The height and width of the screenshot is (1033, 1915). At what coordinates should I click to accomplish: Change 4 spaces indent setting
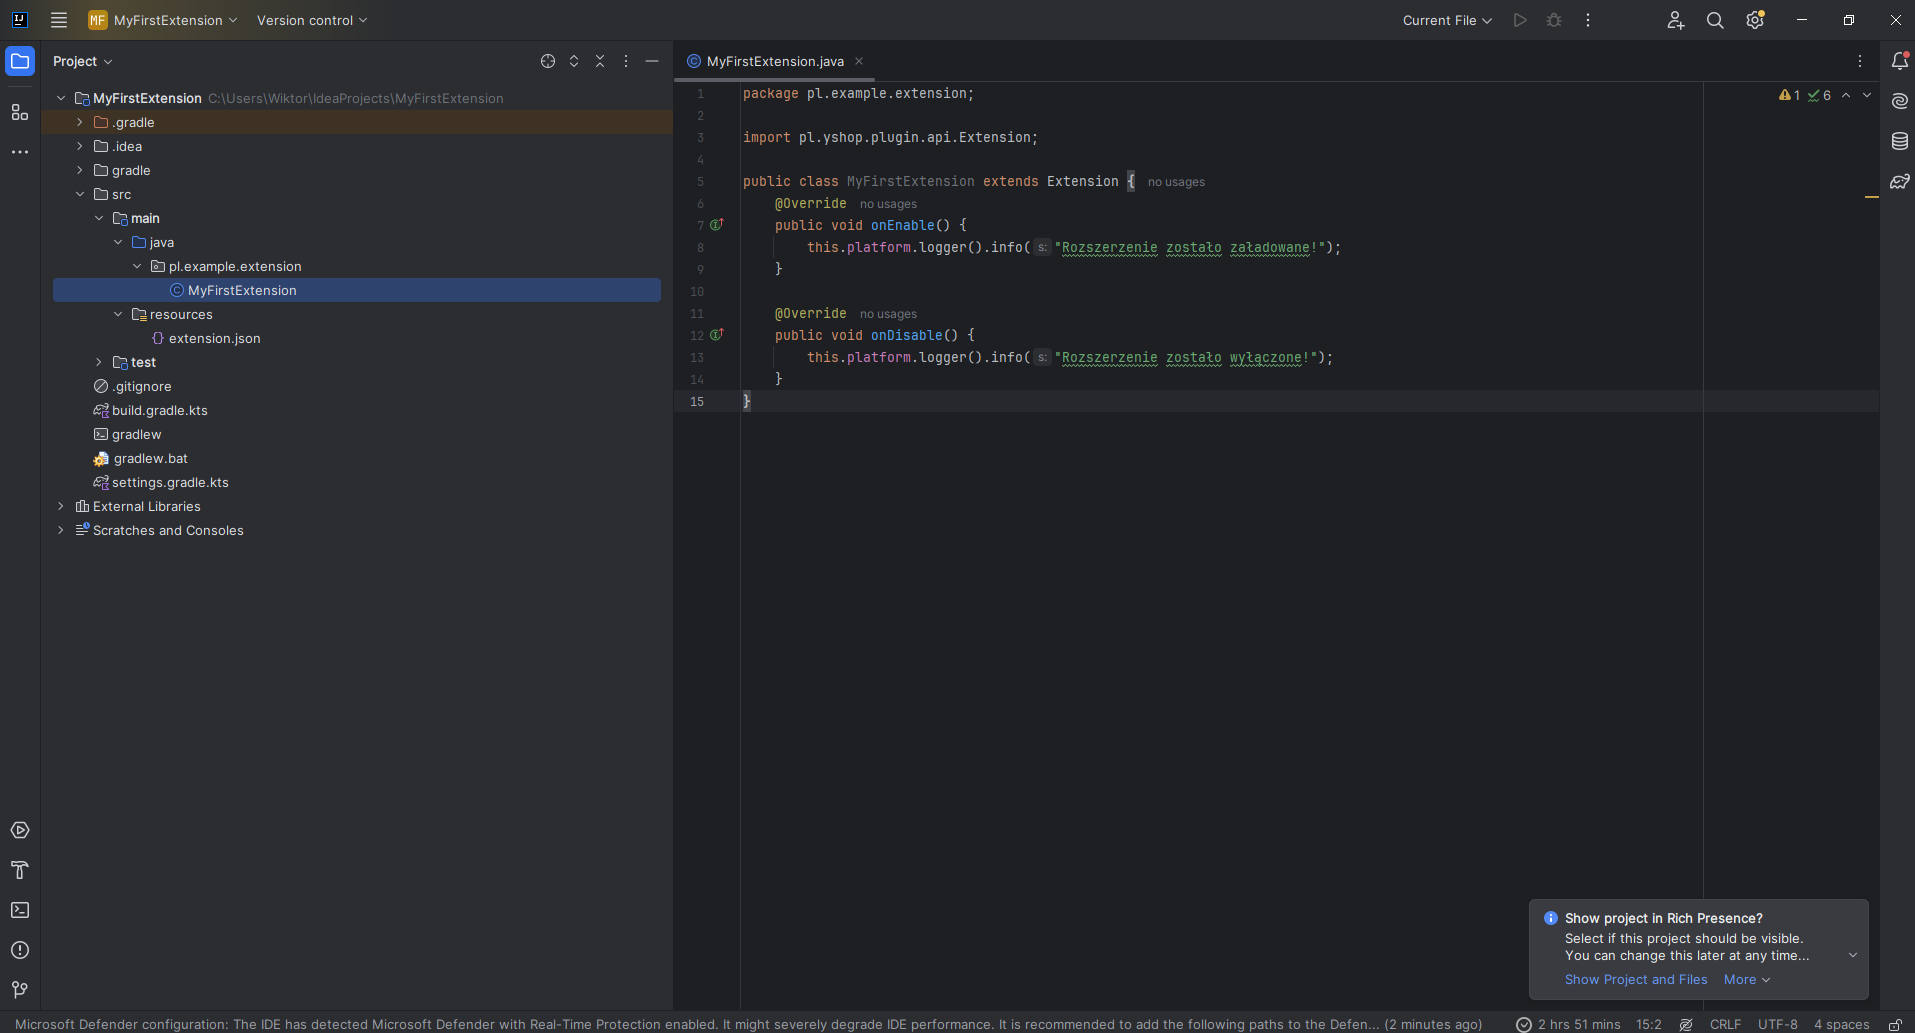pyautogui.click(x=1841, y=1024)
